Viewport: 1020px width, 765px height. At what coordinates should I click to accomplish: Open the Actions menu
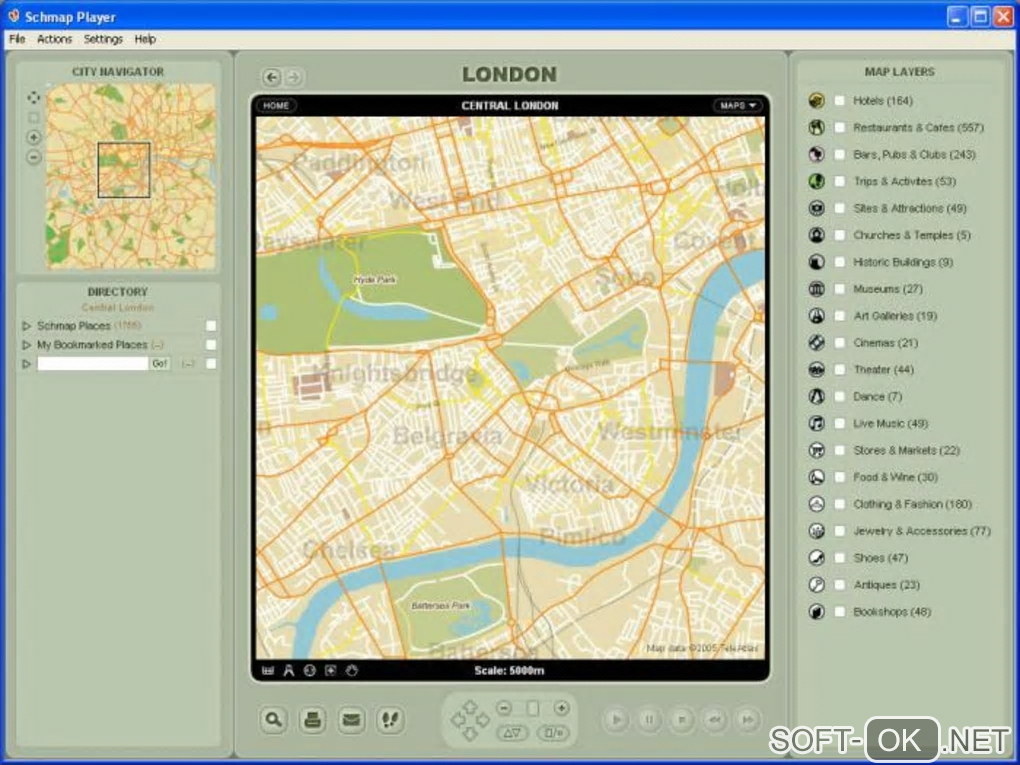tap(55, 39)
